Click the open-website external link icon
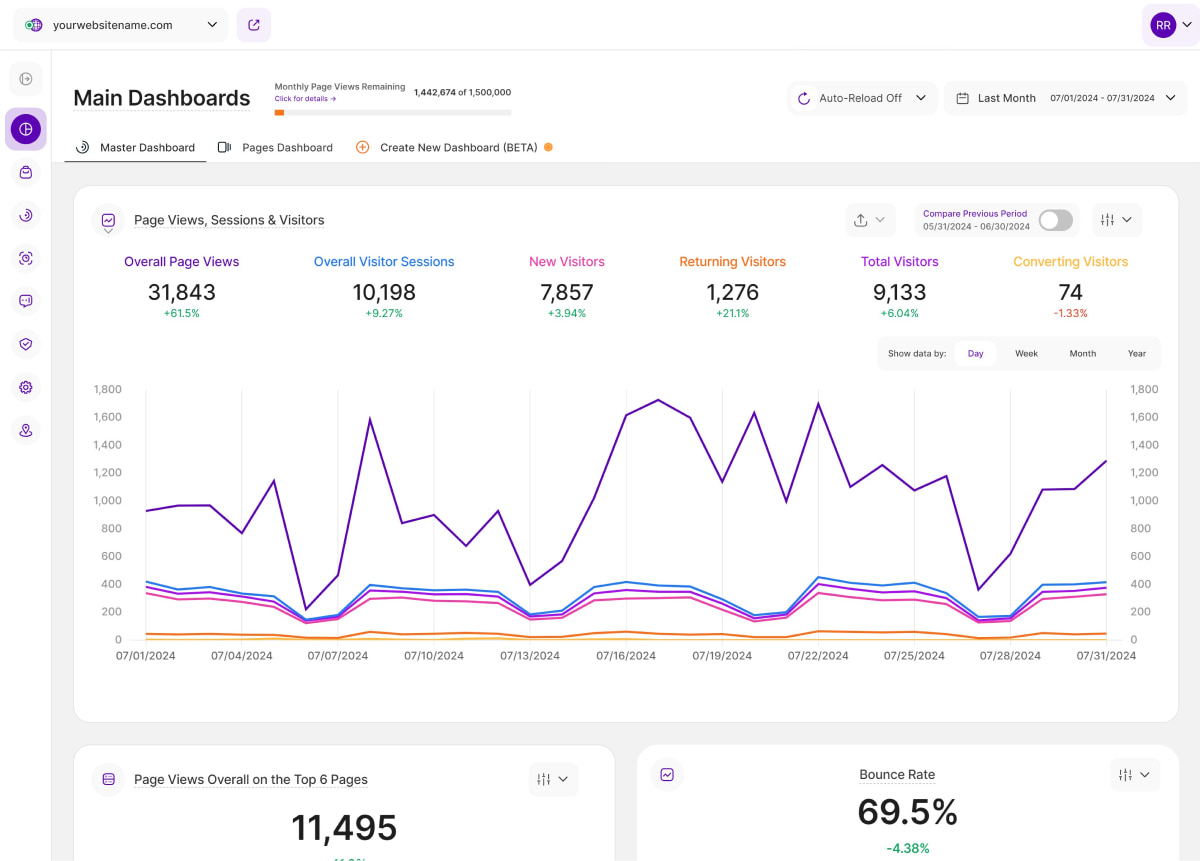The image size is (1200, 861). (x=254, y=25)
